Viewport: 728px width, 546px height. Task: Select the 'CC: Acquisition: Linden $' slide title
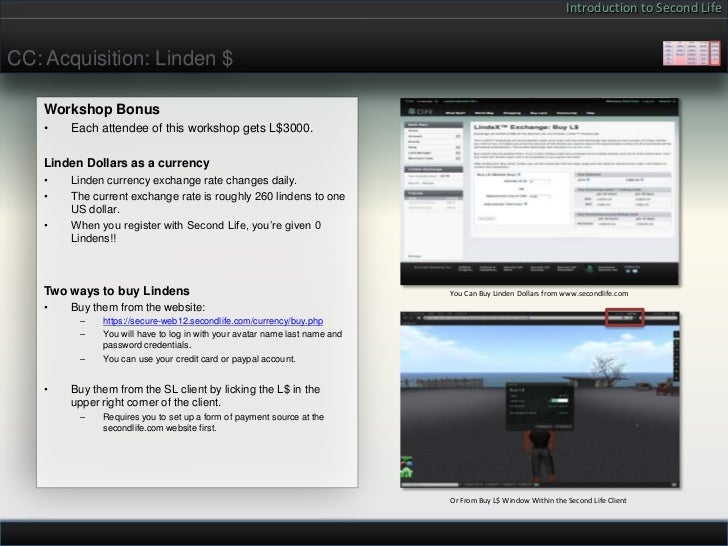[120, 58]
